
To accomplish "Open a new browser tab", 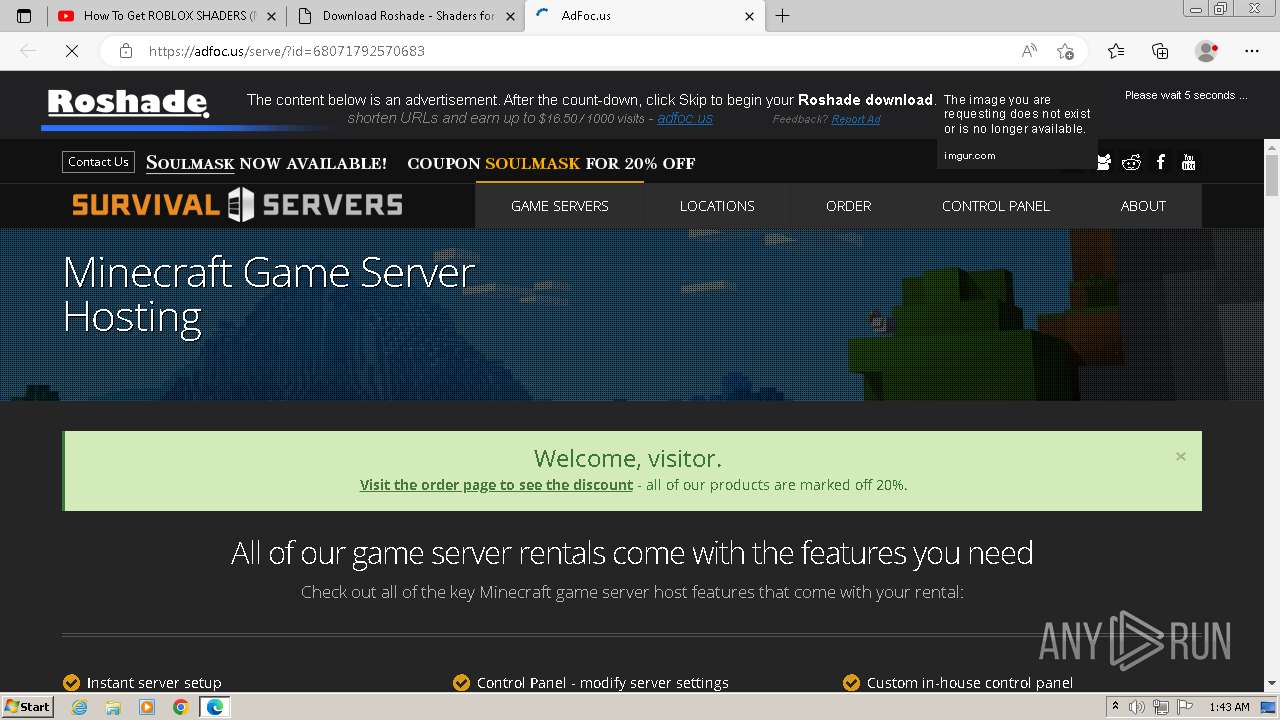I will [783, 16].
